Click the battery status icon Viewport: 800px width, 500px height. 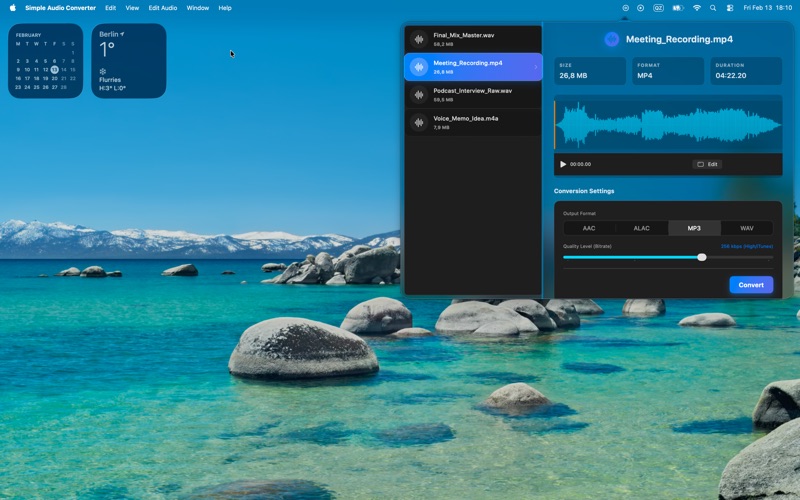[x=678, y=8]
